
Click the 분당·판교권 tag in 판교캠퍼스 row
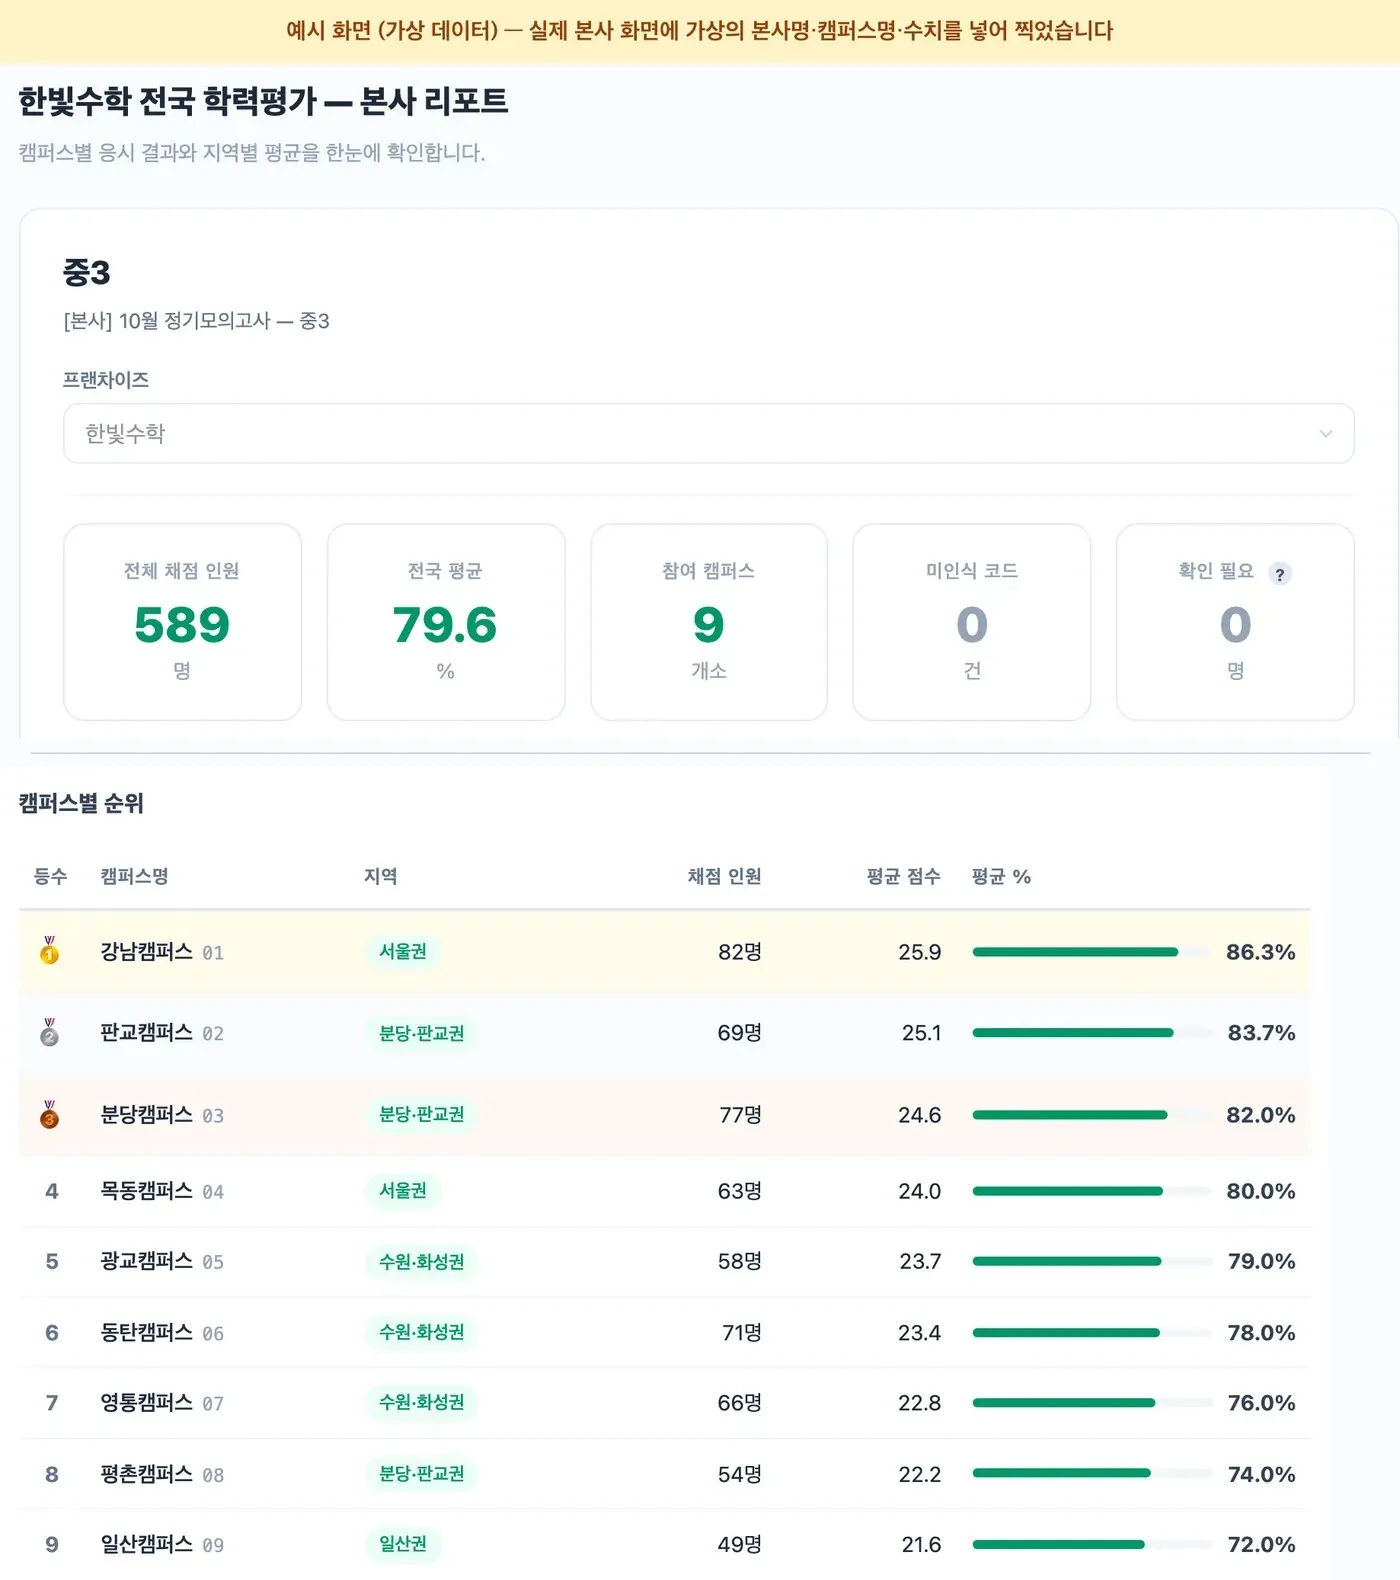(422, 1034)
